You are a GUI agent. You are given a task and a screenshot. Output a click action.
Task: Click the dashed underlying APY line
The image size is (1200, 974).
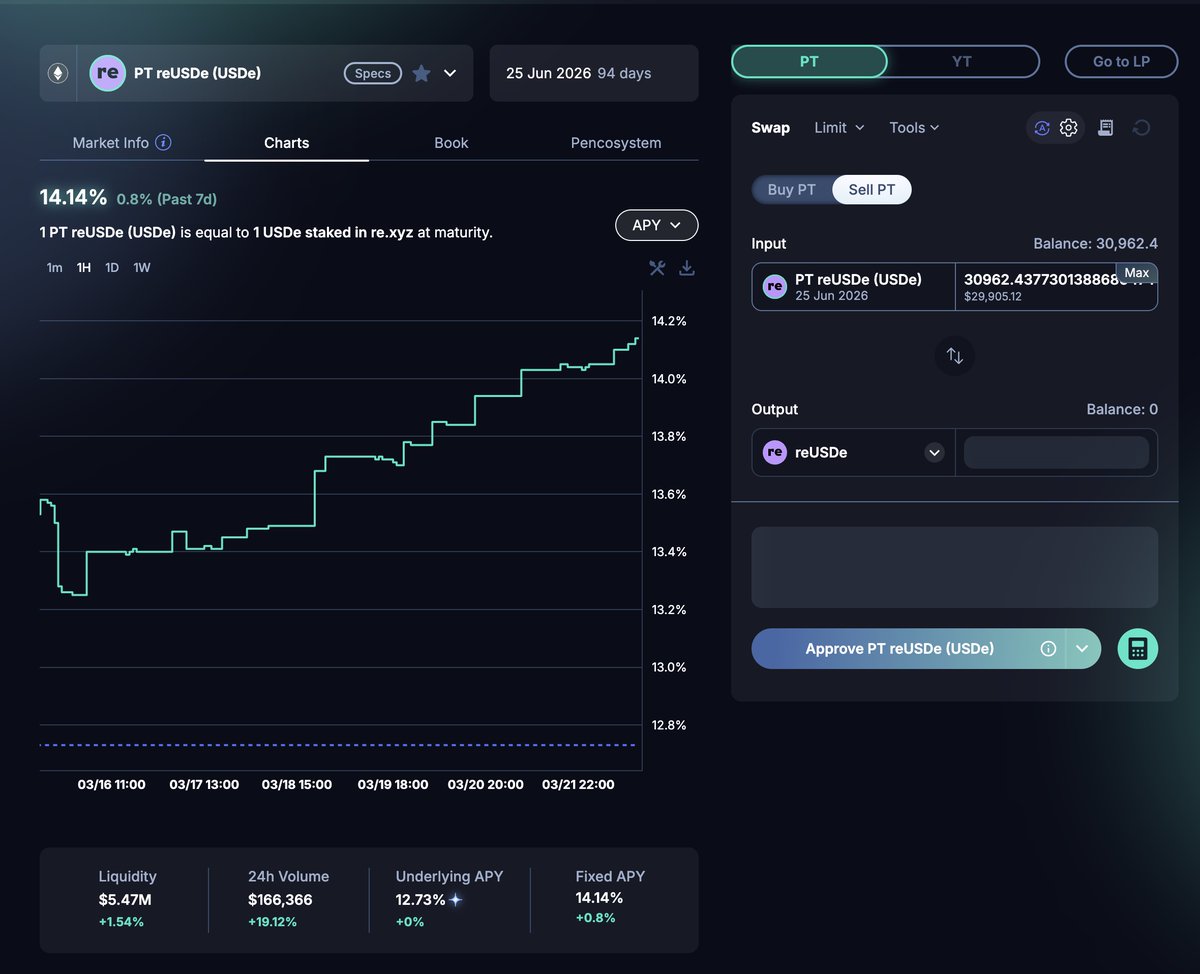tap(340, 745)
